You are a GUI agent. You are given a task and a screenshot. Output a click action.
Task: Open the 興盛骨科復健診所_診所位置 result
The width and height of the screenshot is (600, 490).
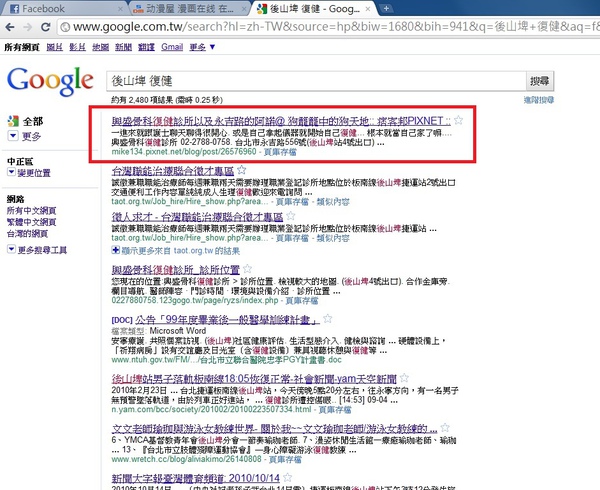pyautogui.click(x=176, y=270)
